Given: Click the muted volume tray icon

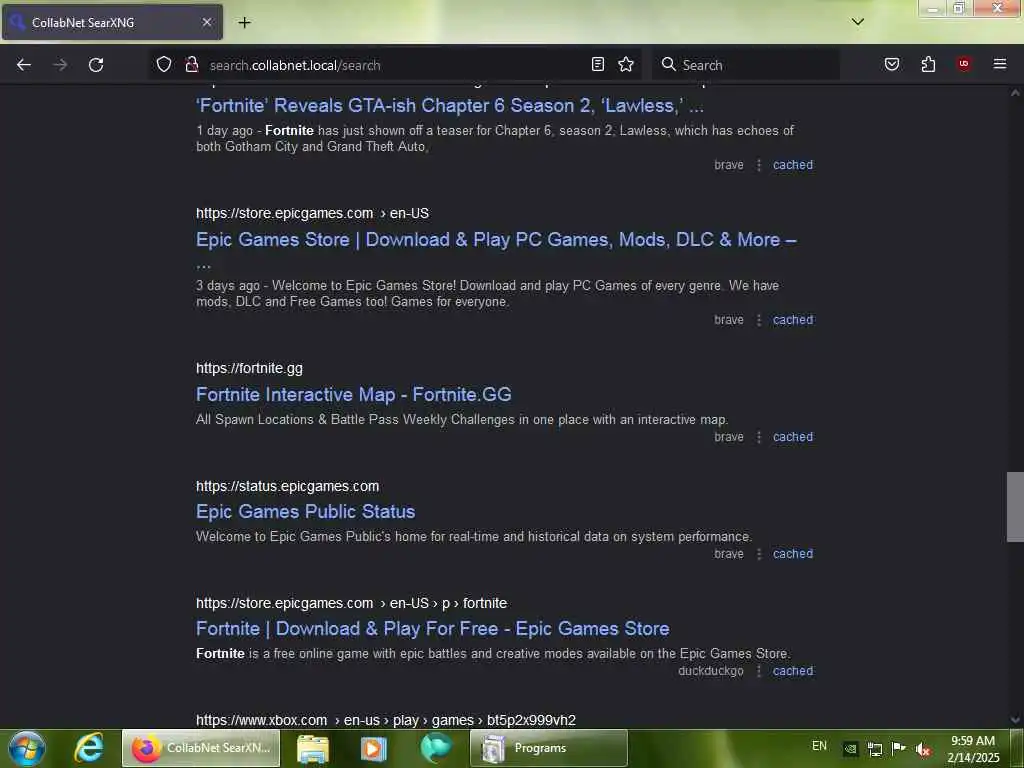Looking at the screenshot, I should pyautogui.click(x=923, y=749).
